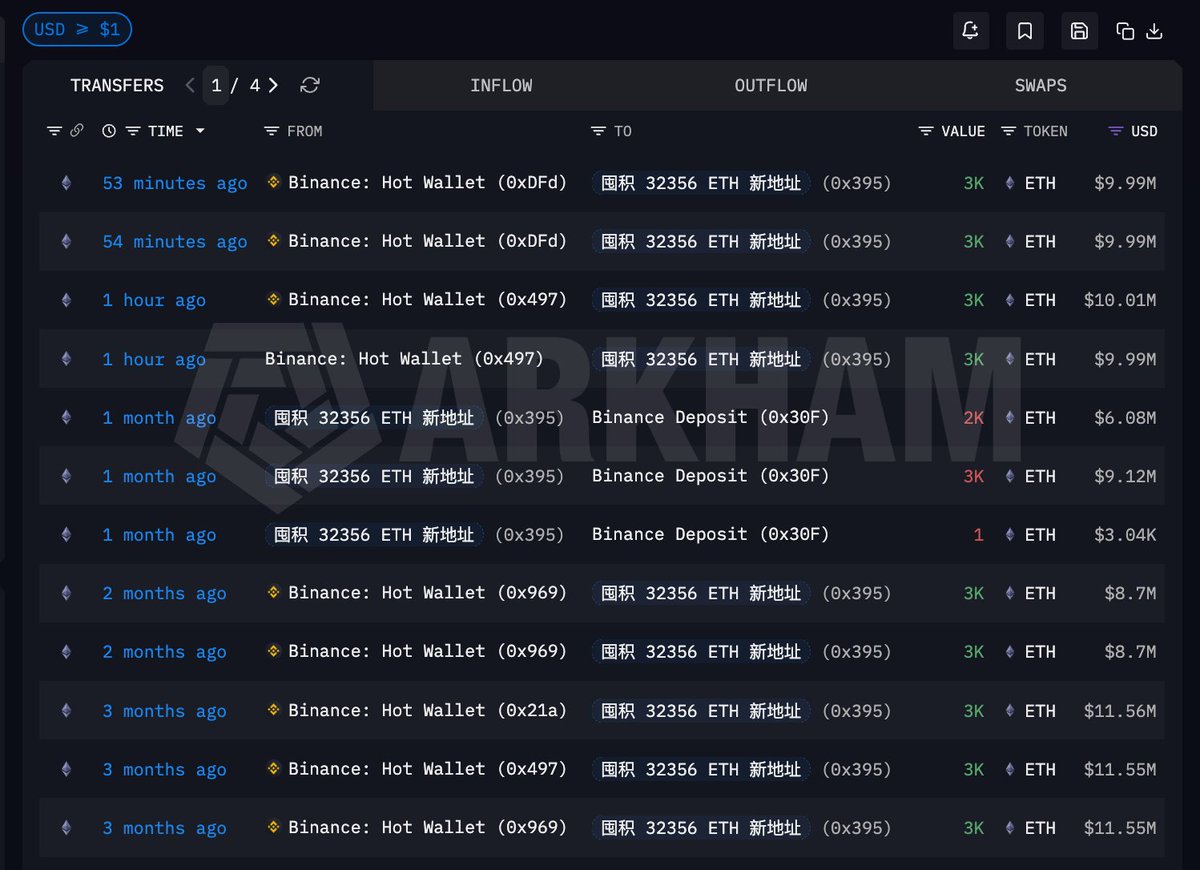Click Ethereum icon on 53 minutes row
This screenshot has height=870, width=1200.
point(67,183)
